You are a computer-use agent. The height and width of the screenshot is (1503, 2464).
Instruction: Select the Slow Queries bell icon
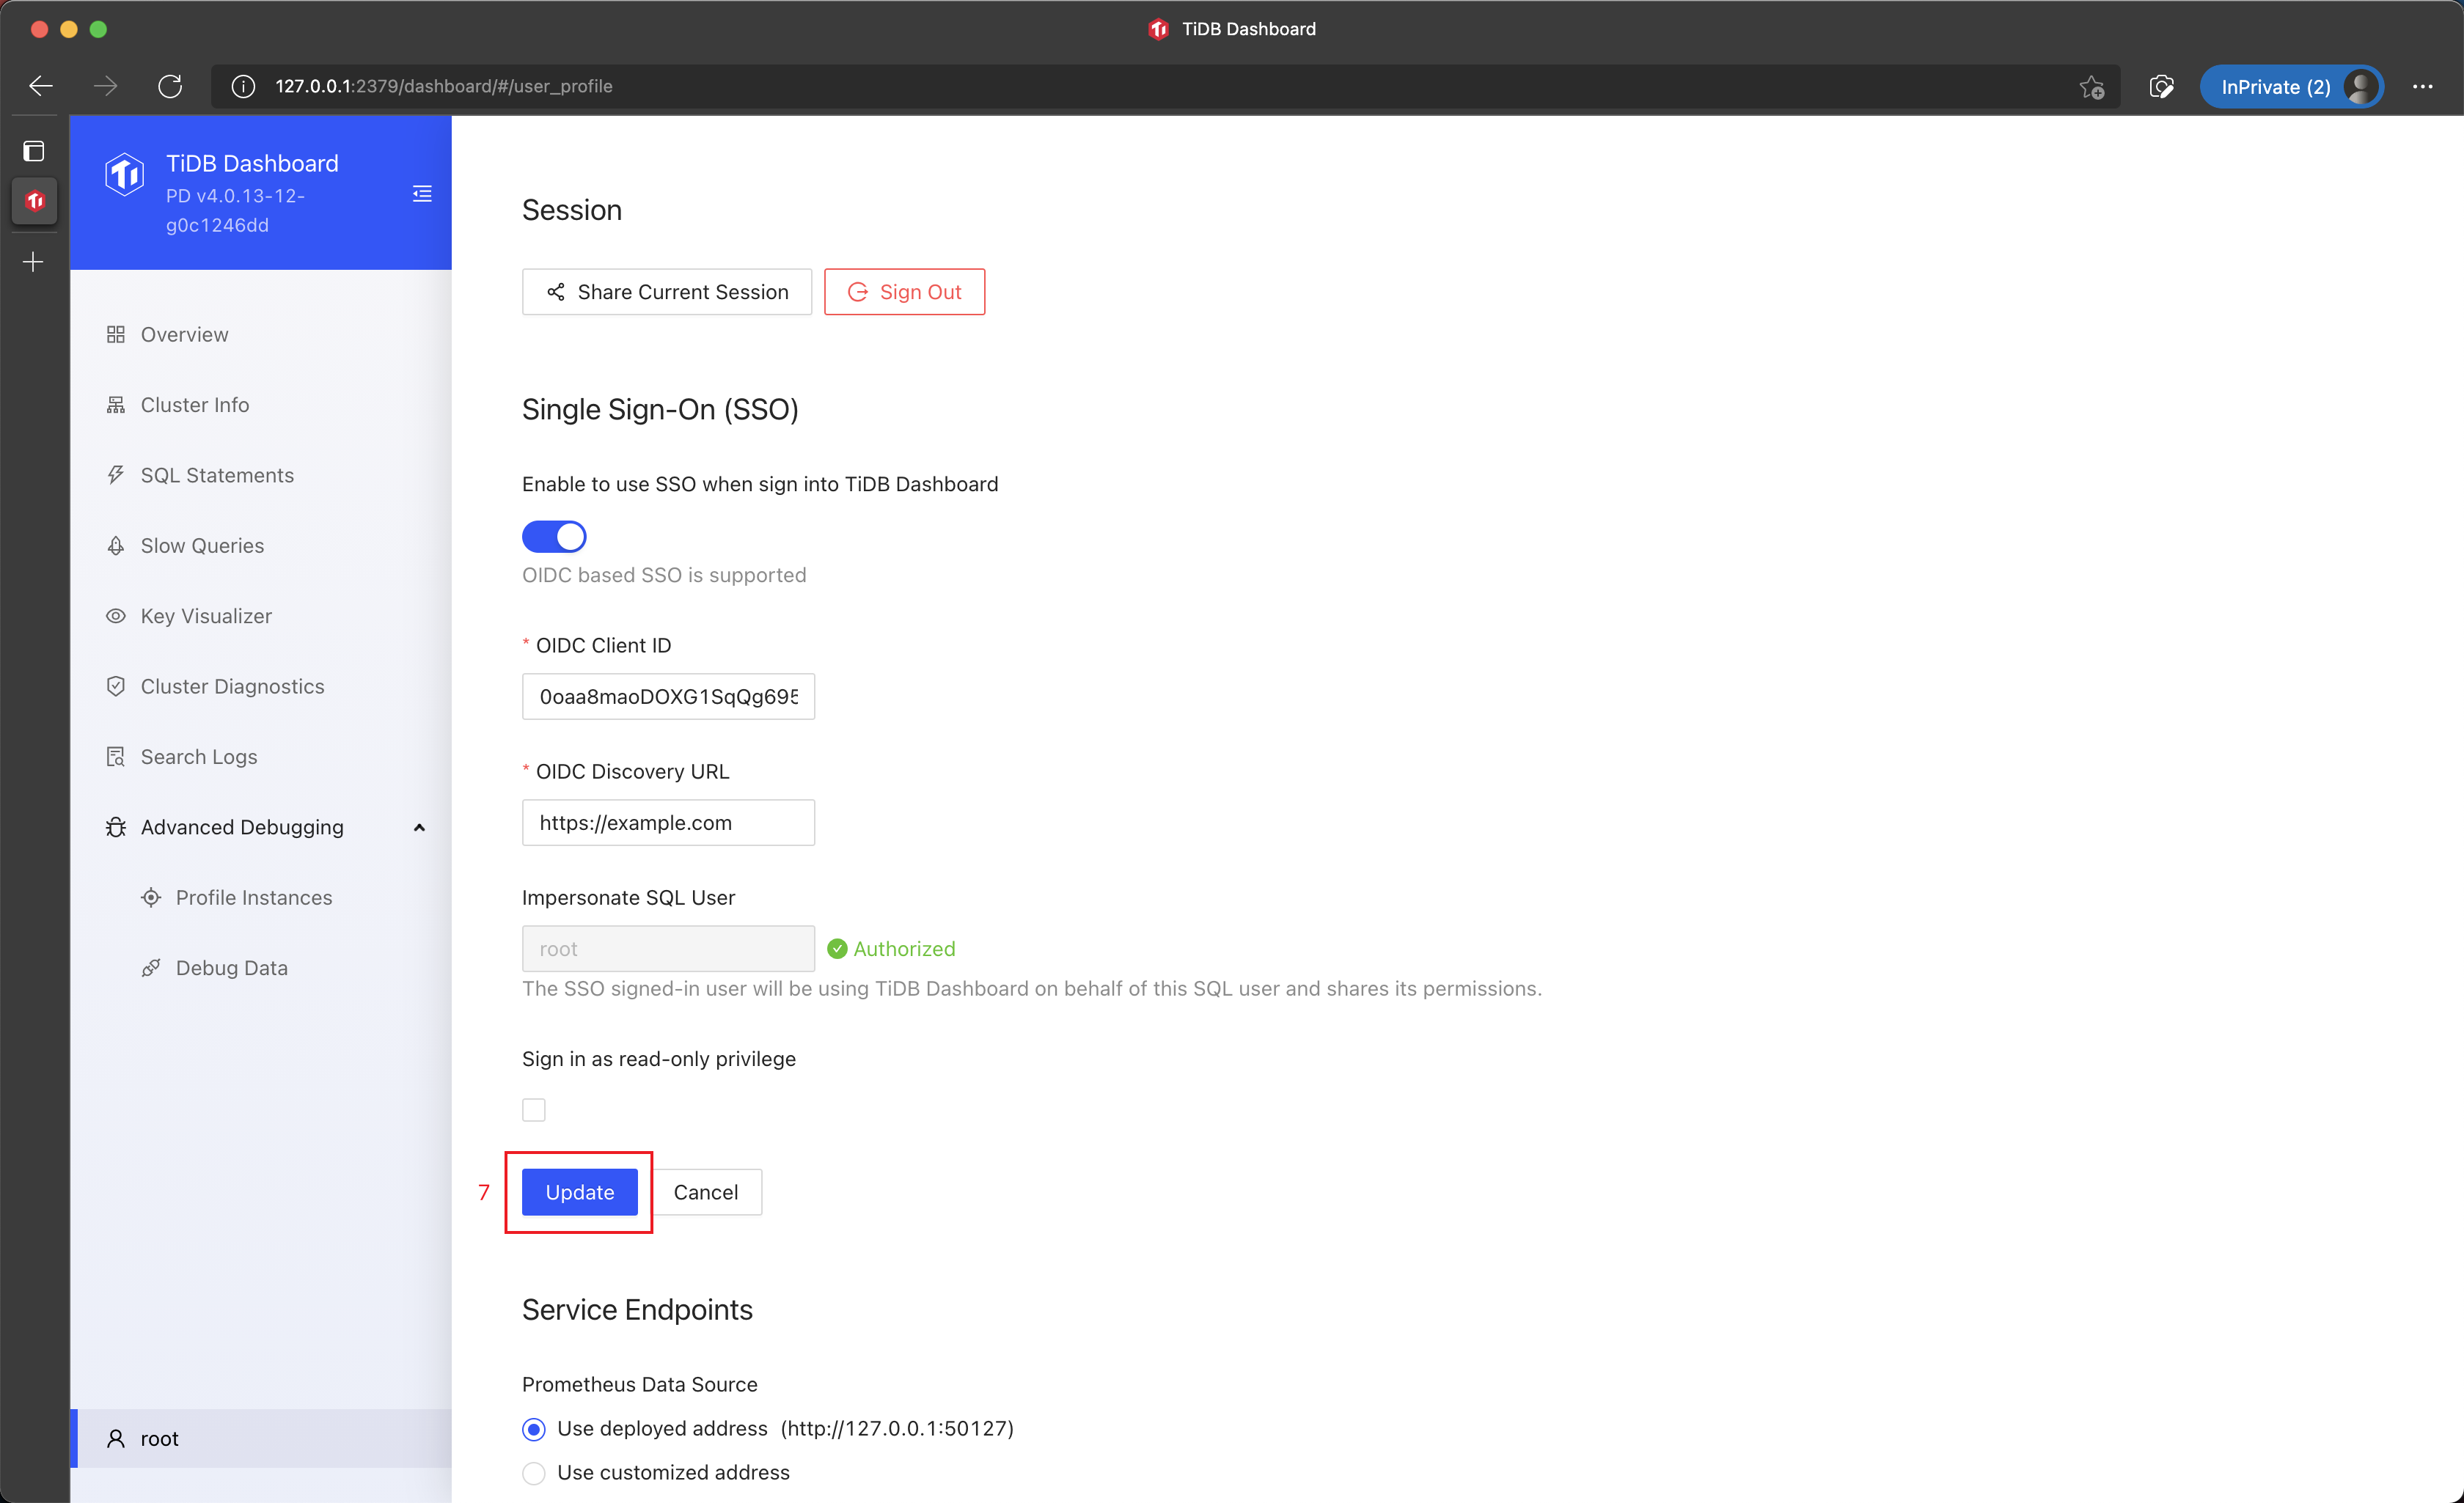tap(116, 545)
